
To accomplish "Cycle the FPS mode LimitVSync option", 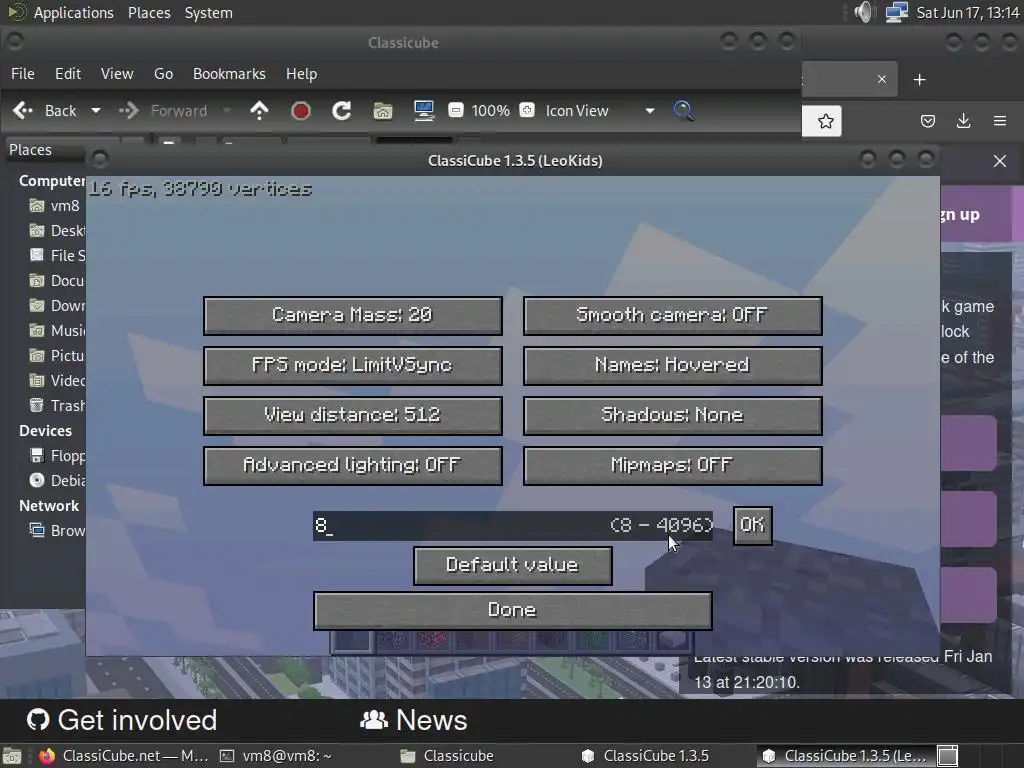I will tap(353, 366).
